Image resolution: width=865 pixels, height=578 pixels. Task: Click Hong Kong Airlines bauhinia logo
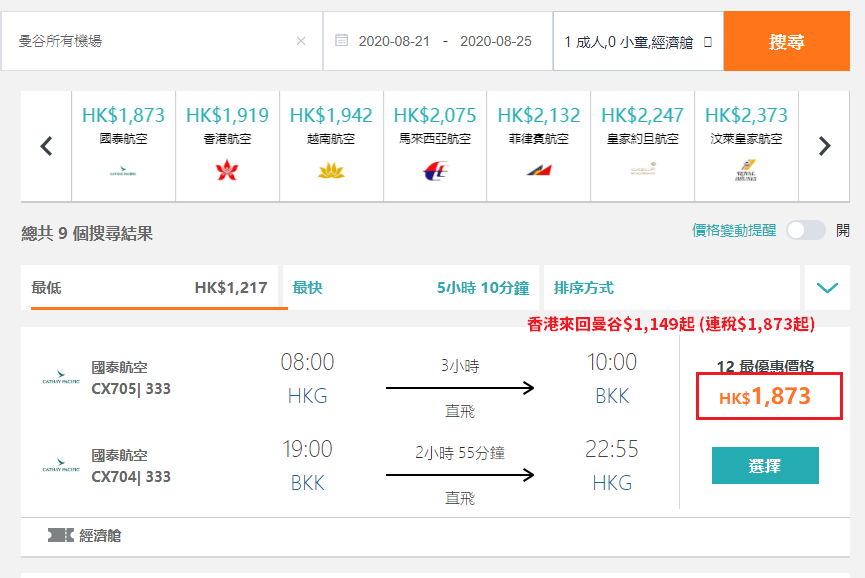[x=227, y=170]
